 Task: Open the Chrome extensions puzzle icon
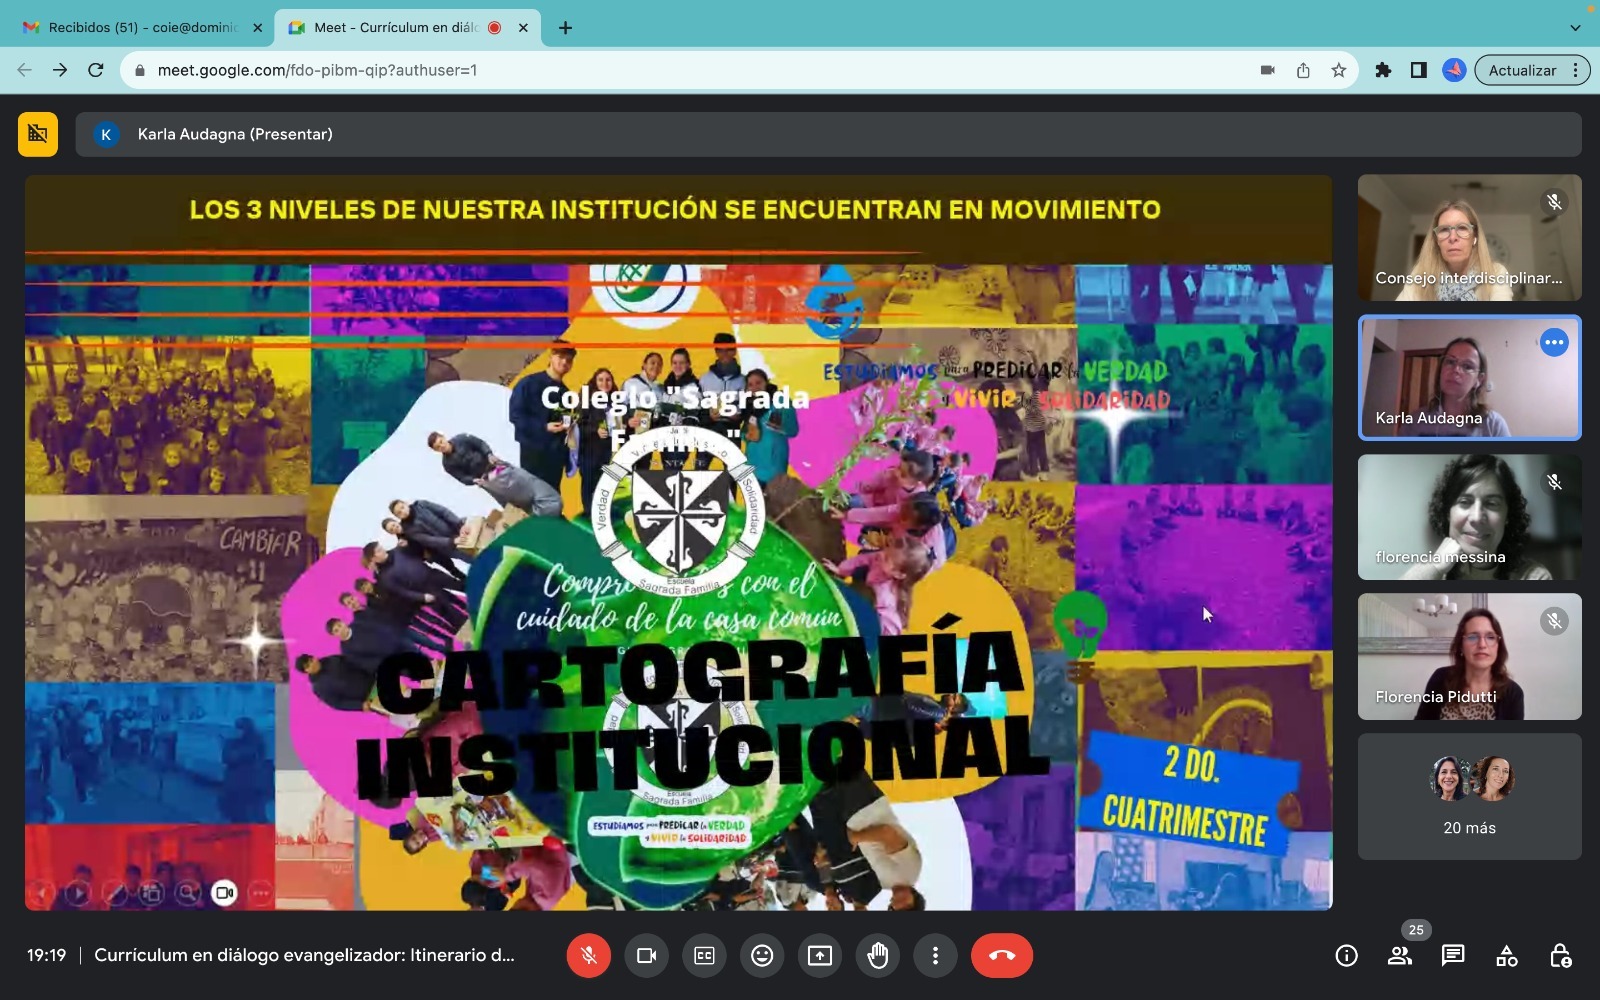tap(1383, 70)
